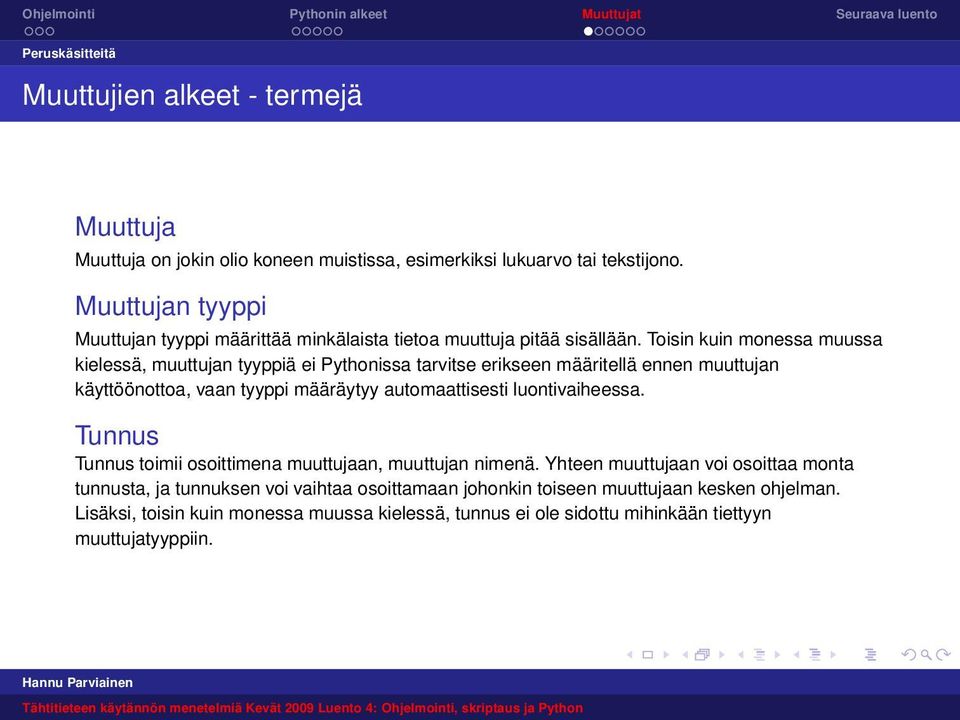The height and width of the screenshot is (720, 960).
Task: Click sentence starting 'Muuttuja on jokin olio'
Action: pos(379,260)
